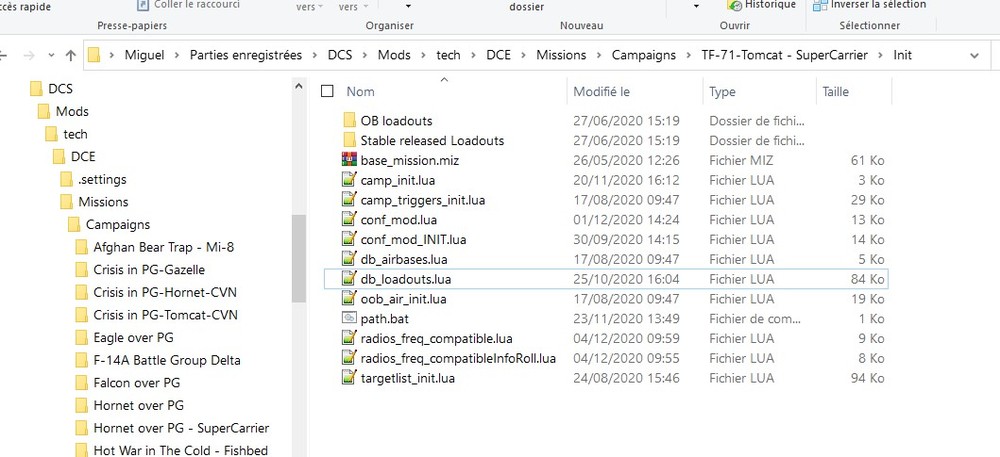Click the navigation pane vertical scrollbar
This screenshot has height=457, width=1000.
tap(298, 258)
